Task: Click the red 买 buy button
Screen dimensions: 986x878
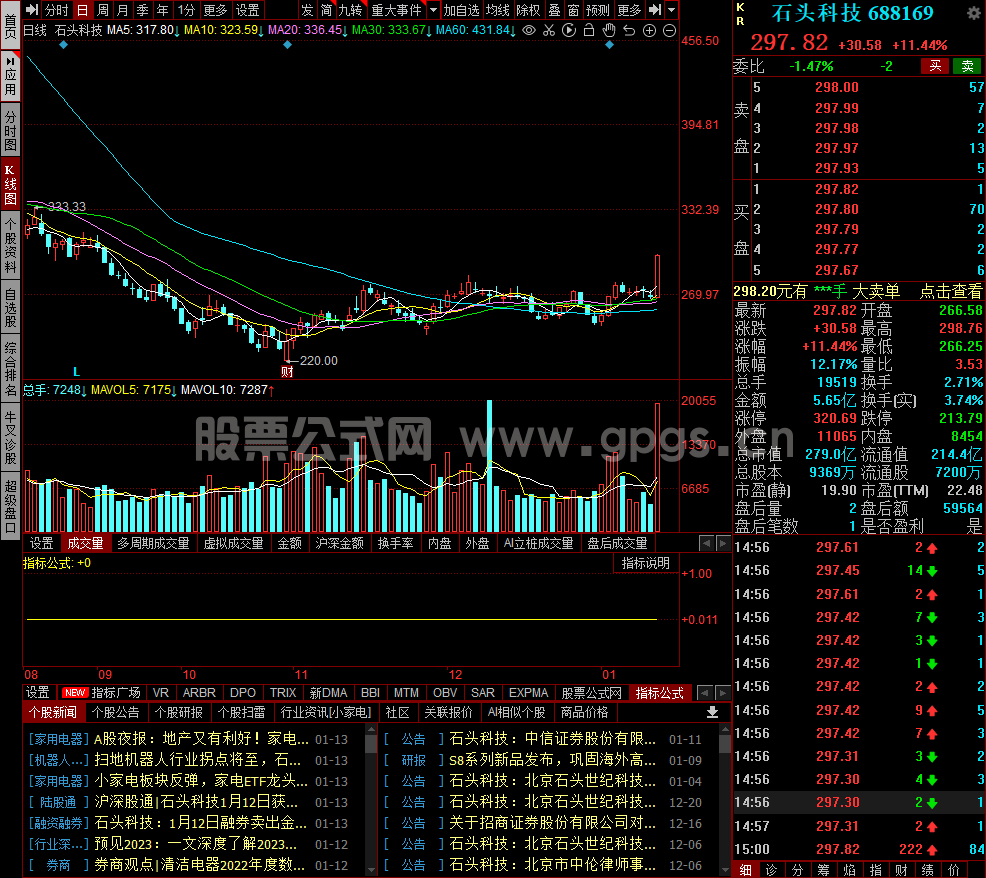Action: pos(935,66)
